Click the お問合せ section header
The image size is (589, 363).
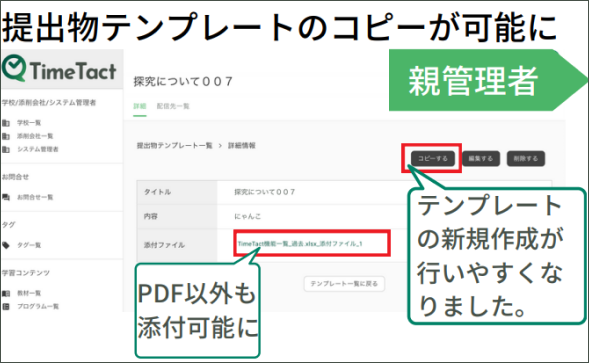(15, 177)
